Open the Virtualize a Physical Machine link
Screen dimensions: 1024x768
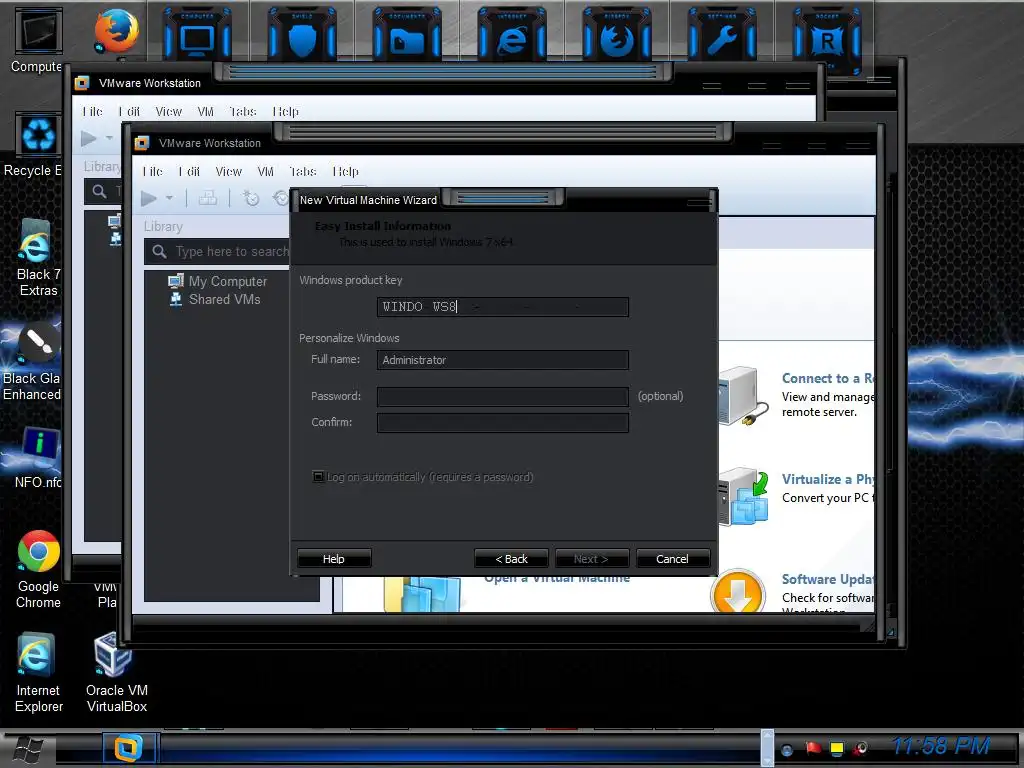click(x=827, y=479)
